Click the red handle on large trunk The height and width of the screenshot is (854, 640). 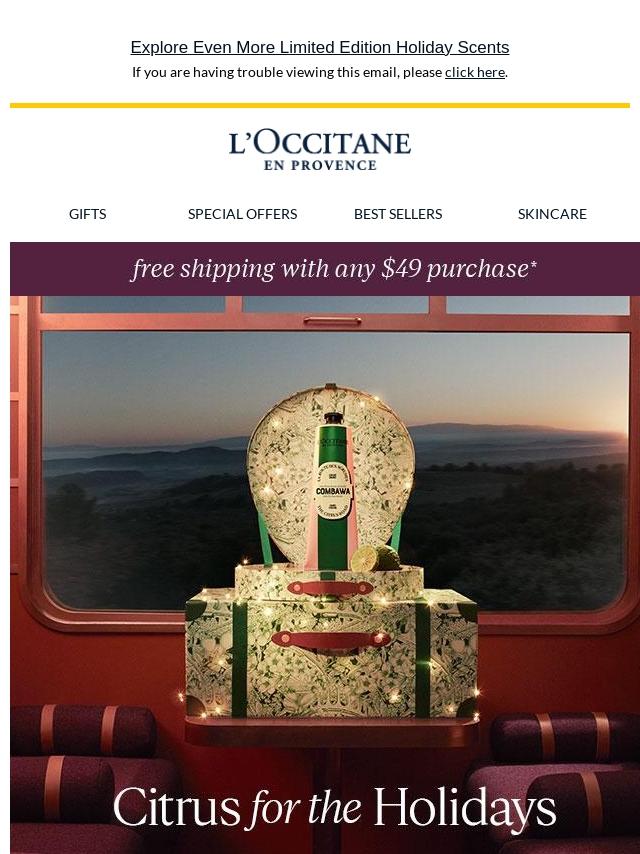[331, 639]
